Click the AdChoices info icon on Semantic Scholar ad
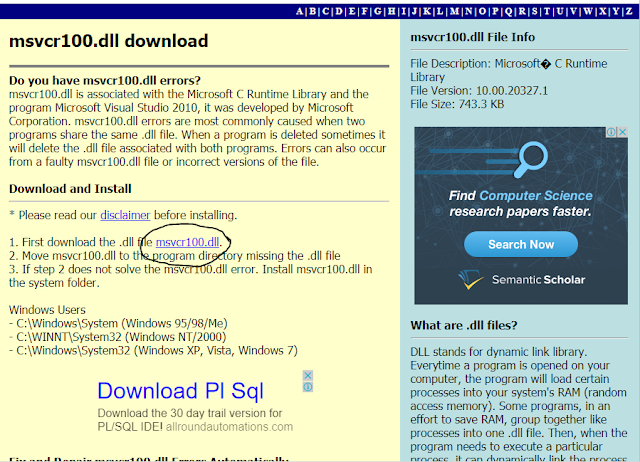Image resolution: width=640 pixels, height=462 pixels. (x=611, y=132)
